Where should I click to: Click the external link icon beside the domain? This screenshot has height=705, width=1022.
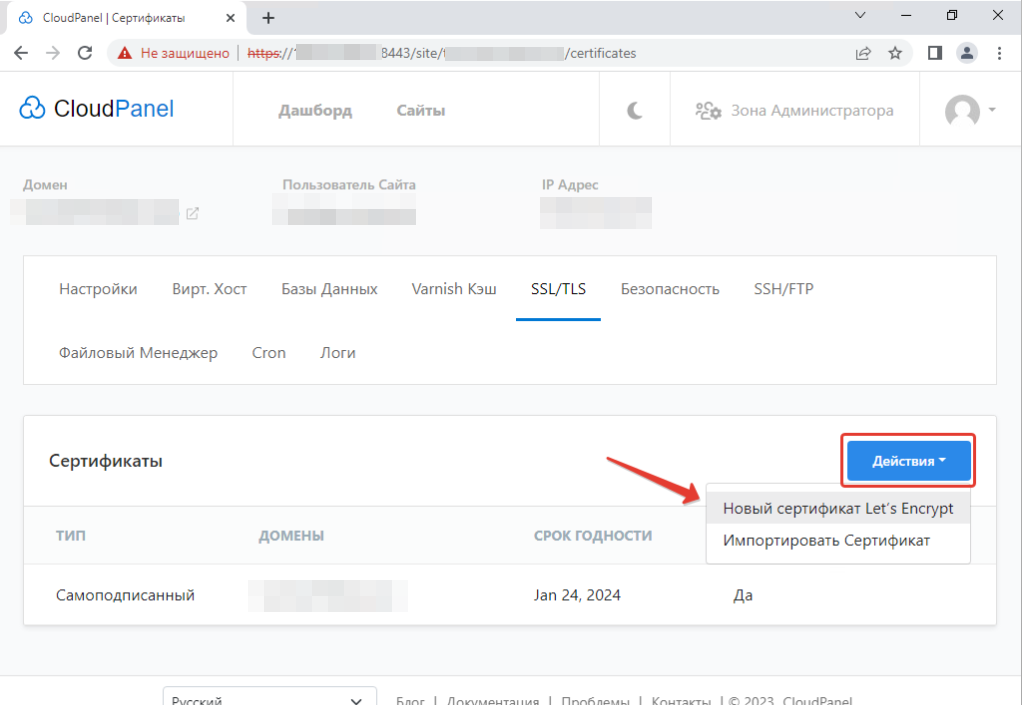(x=193, y=213)
